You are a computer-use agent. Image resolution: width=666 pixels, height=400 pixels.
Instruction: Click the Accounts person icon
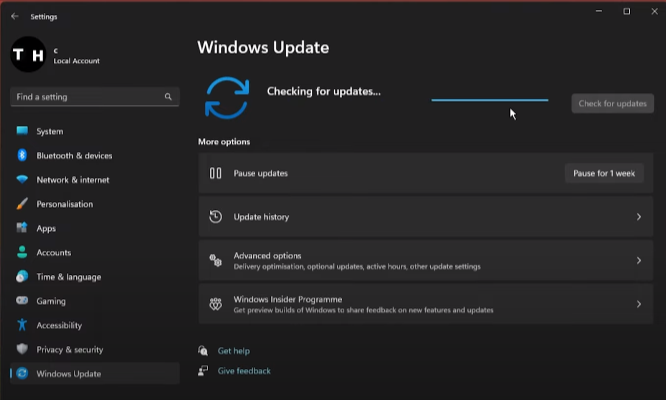click(x=22, y=252)
